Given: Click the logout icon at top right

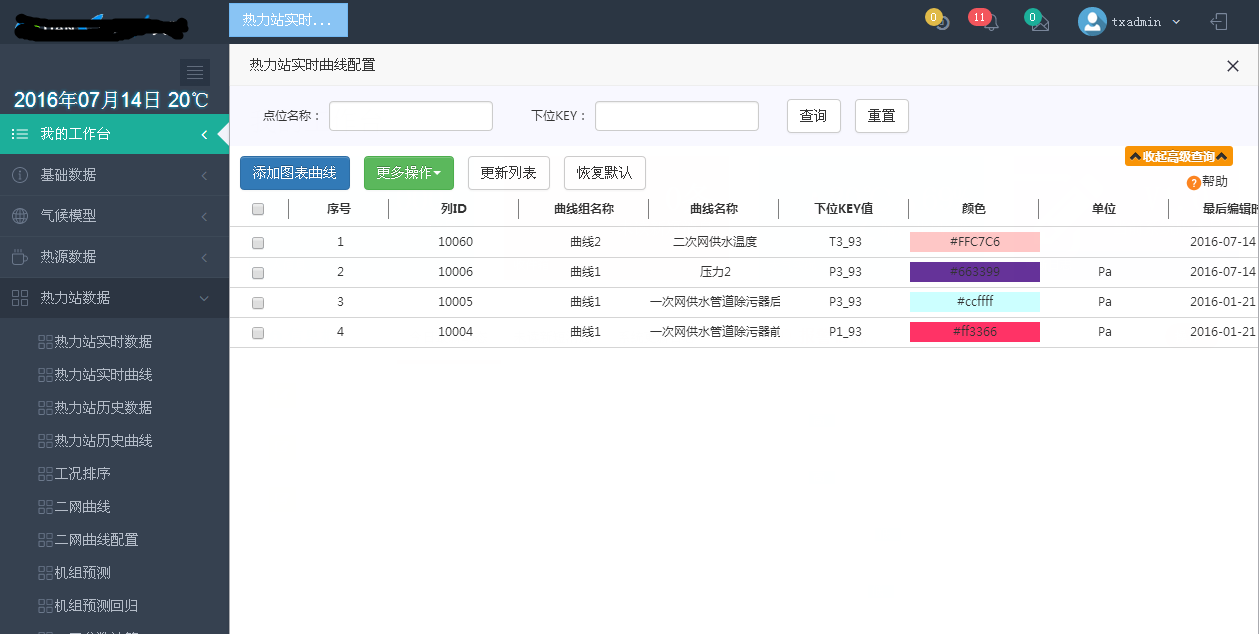Looking at the screenshot, I should [1219, 21].
